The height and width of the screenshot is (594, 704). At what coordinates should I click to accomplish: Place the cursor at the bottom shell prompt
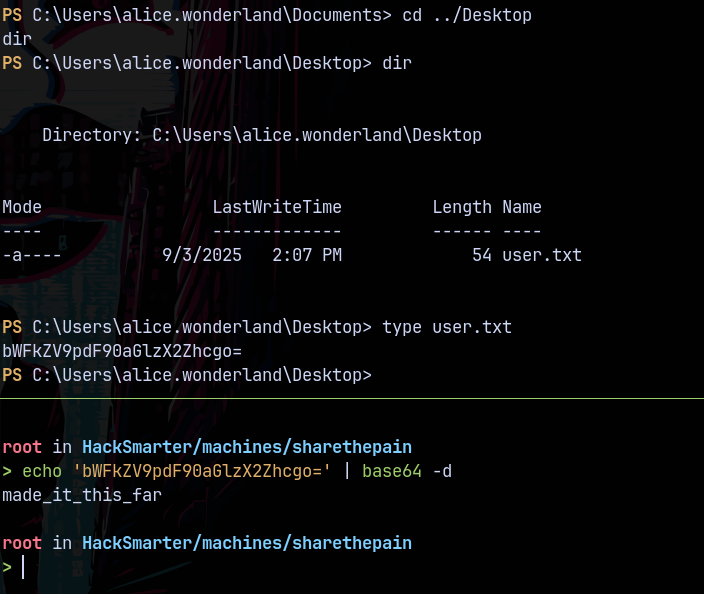[22, 567]
